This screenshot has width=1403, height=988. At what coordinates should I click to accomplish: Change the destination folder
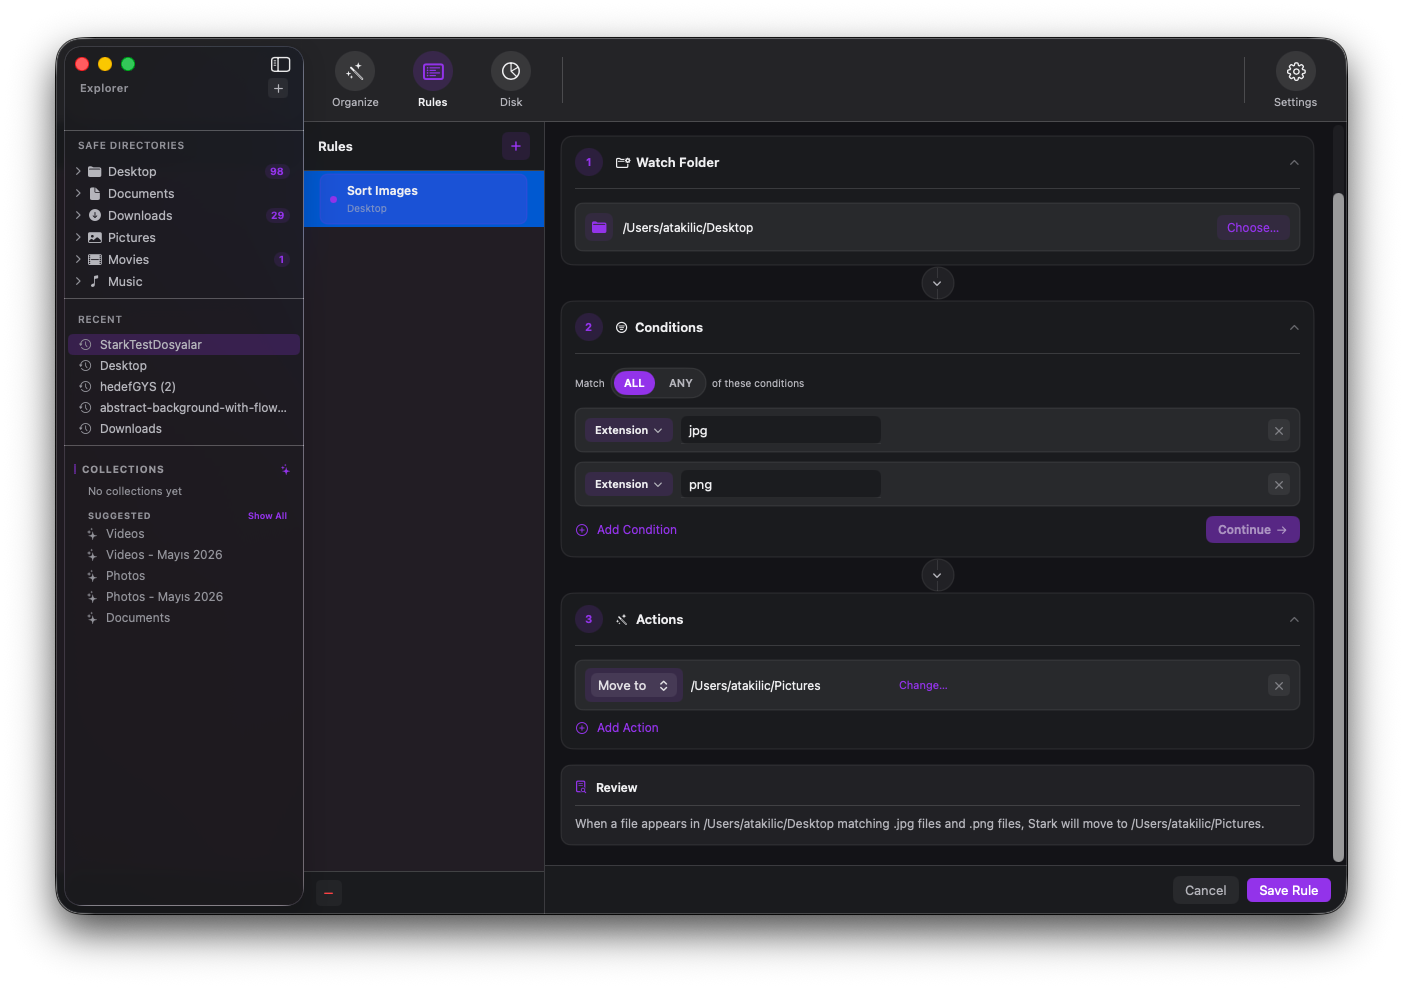point(923,685)
